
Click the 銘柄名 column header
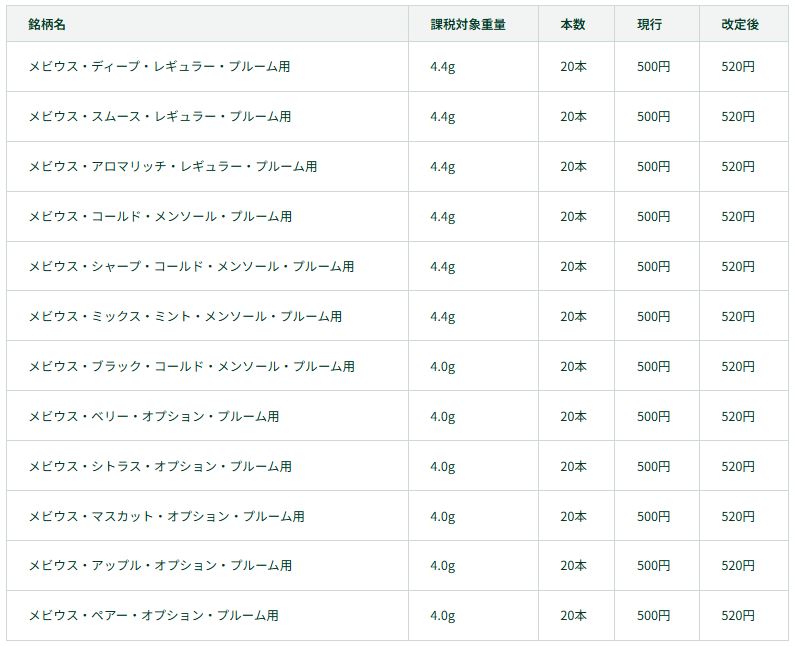click(x=48, y=24)
